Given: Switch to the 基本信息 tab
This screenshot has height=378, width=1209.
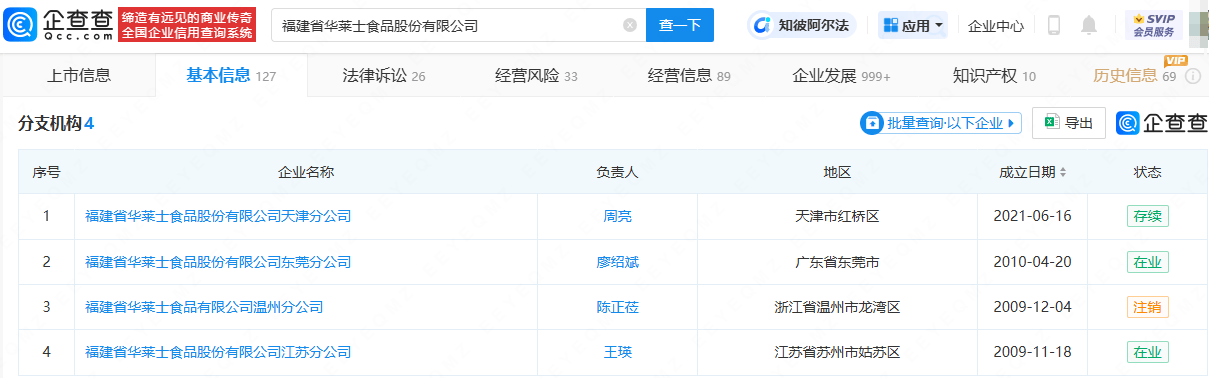Looking at the screenshot, I should click(x=231, y=75).
